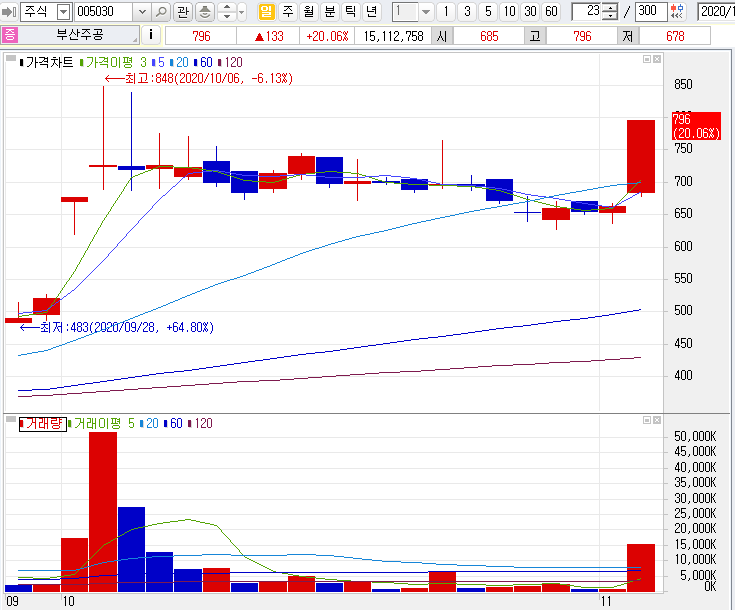Click the pink 증 margin badge icon

point(10,35)
